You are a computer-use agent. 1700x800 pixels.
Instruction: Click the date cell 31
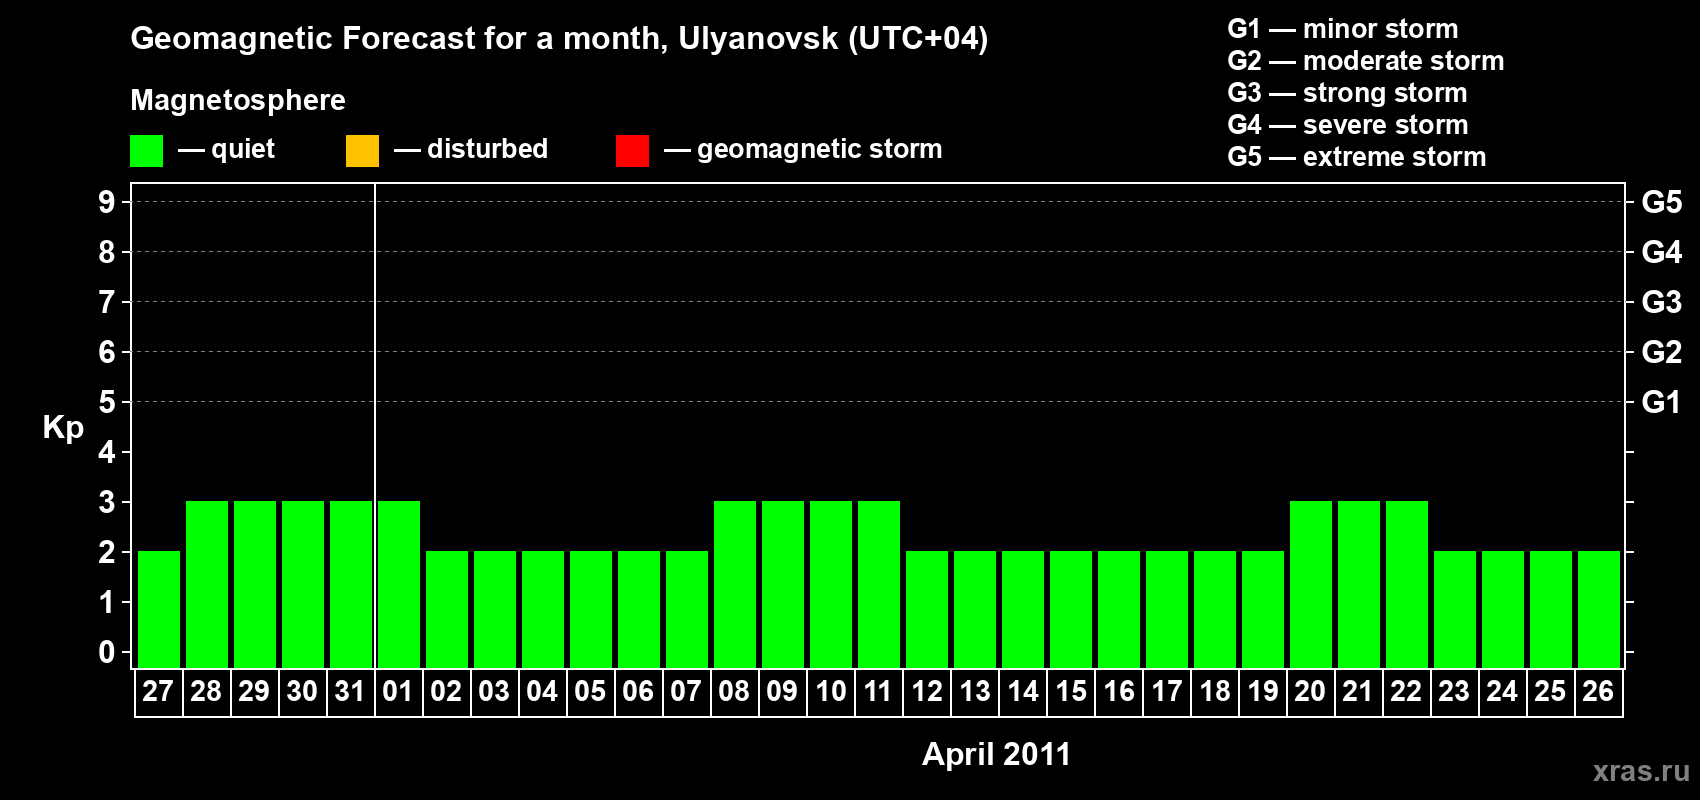click(350, 692)
